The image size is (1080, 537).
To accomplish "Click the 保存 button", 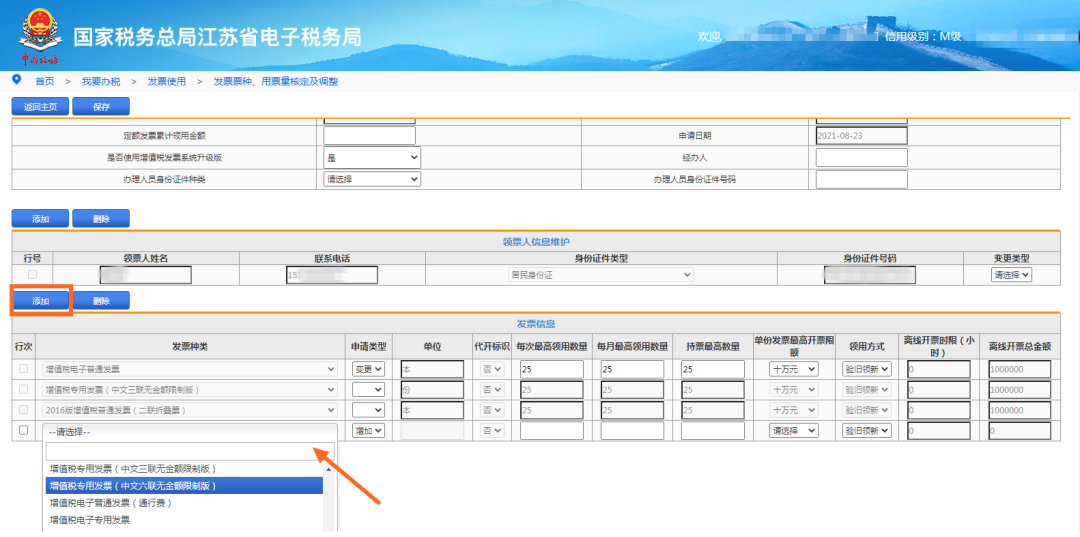I will [101, 107].
